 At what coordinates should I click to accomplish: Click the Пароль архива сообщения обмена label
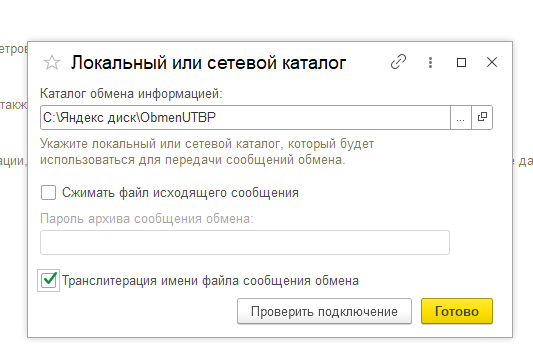[x=147, y=219]
